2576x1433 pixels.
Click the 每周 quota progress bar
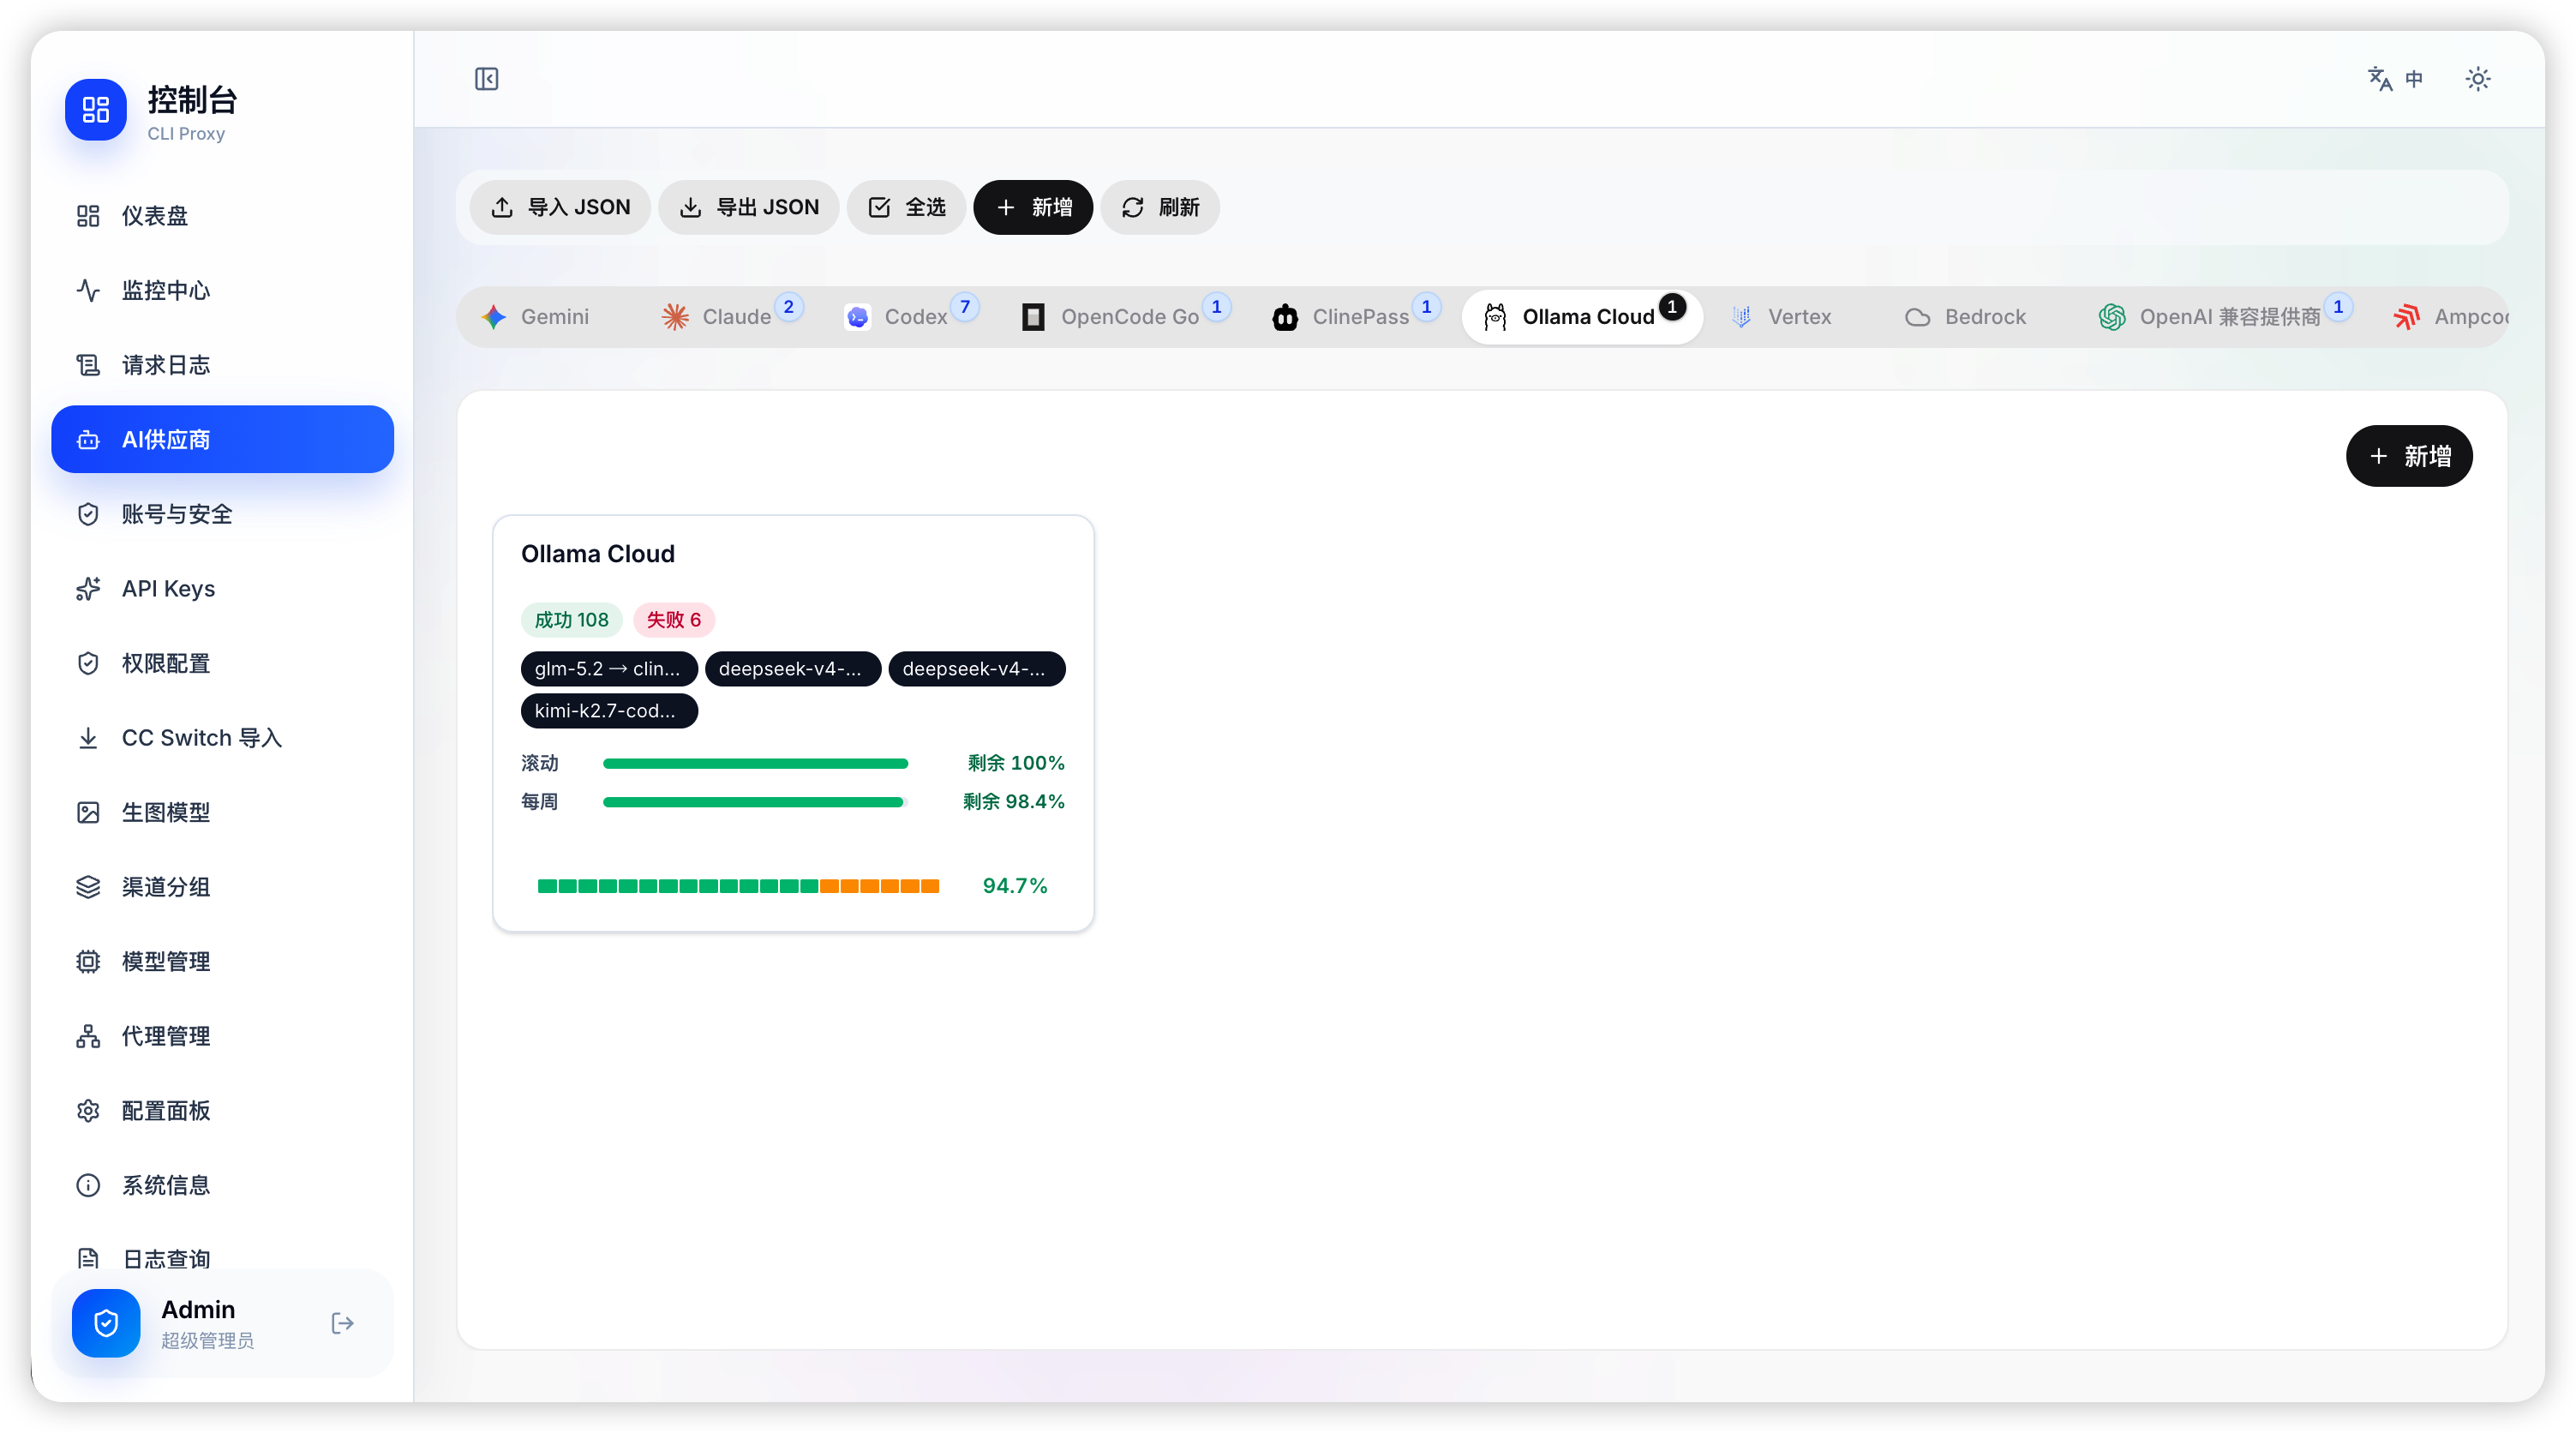(x=755, y=802)
